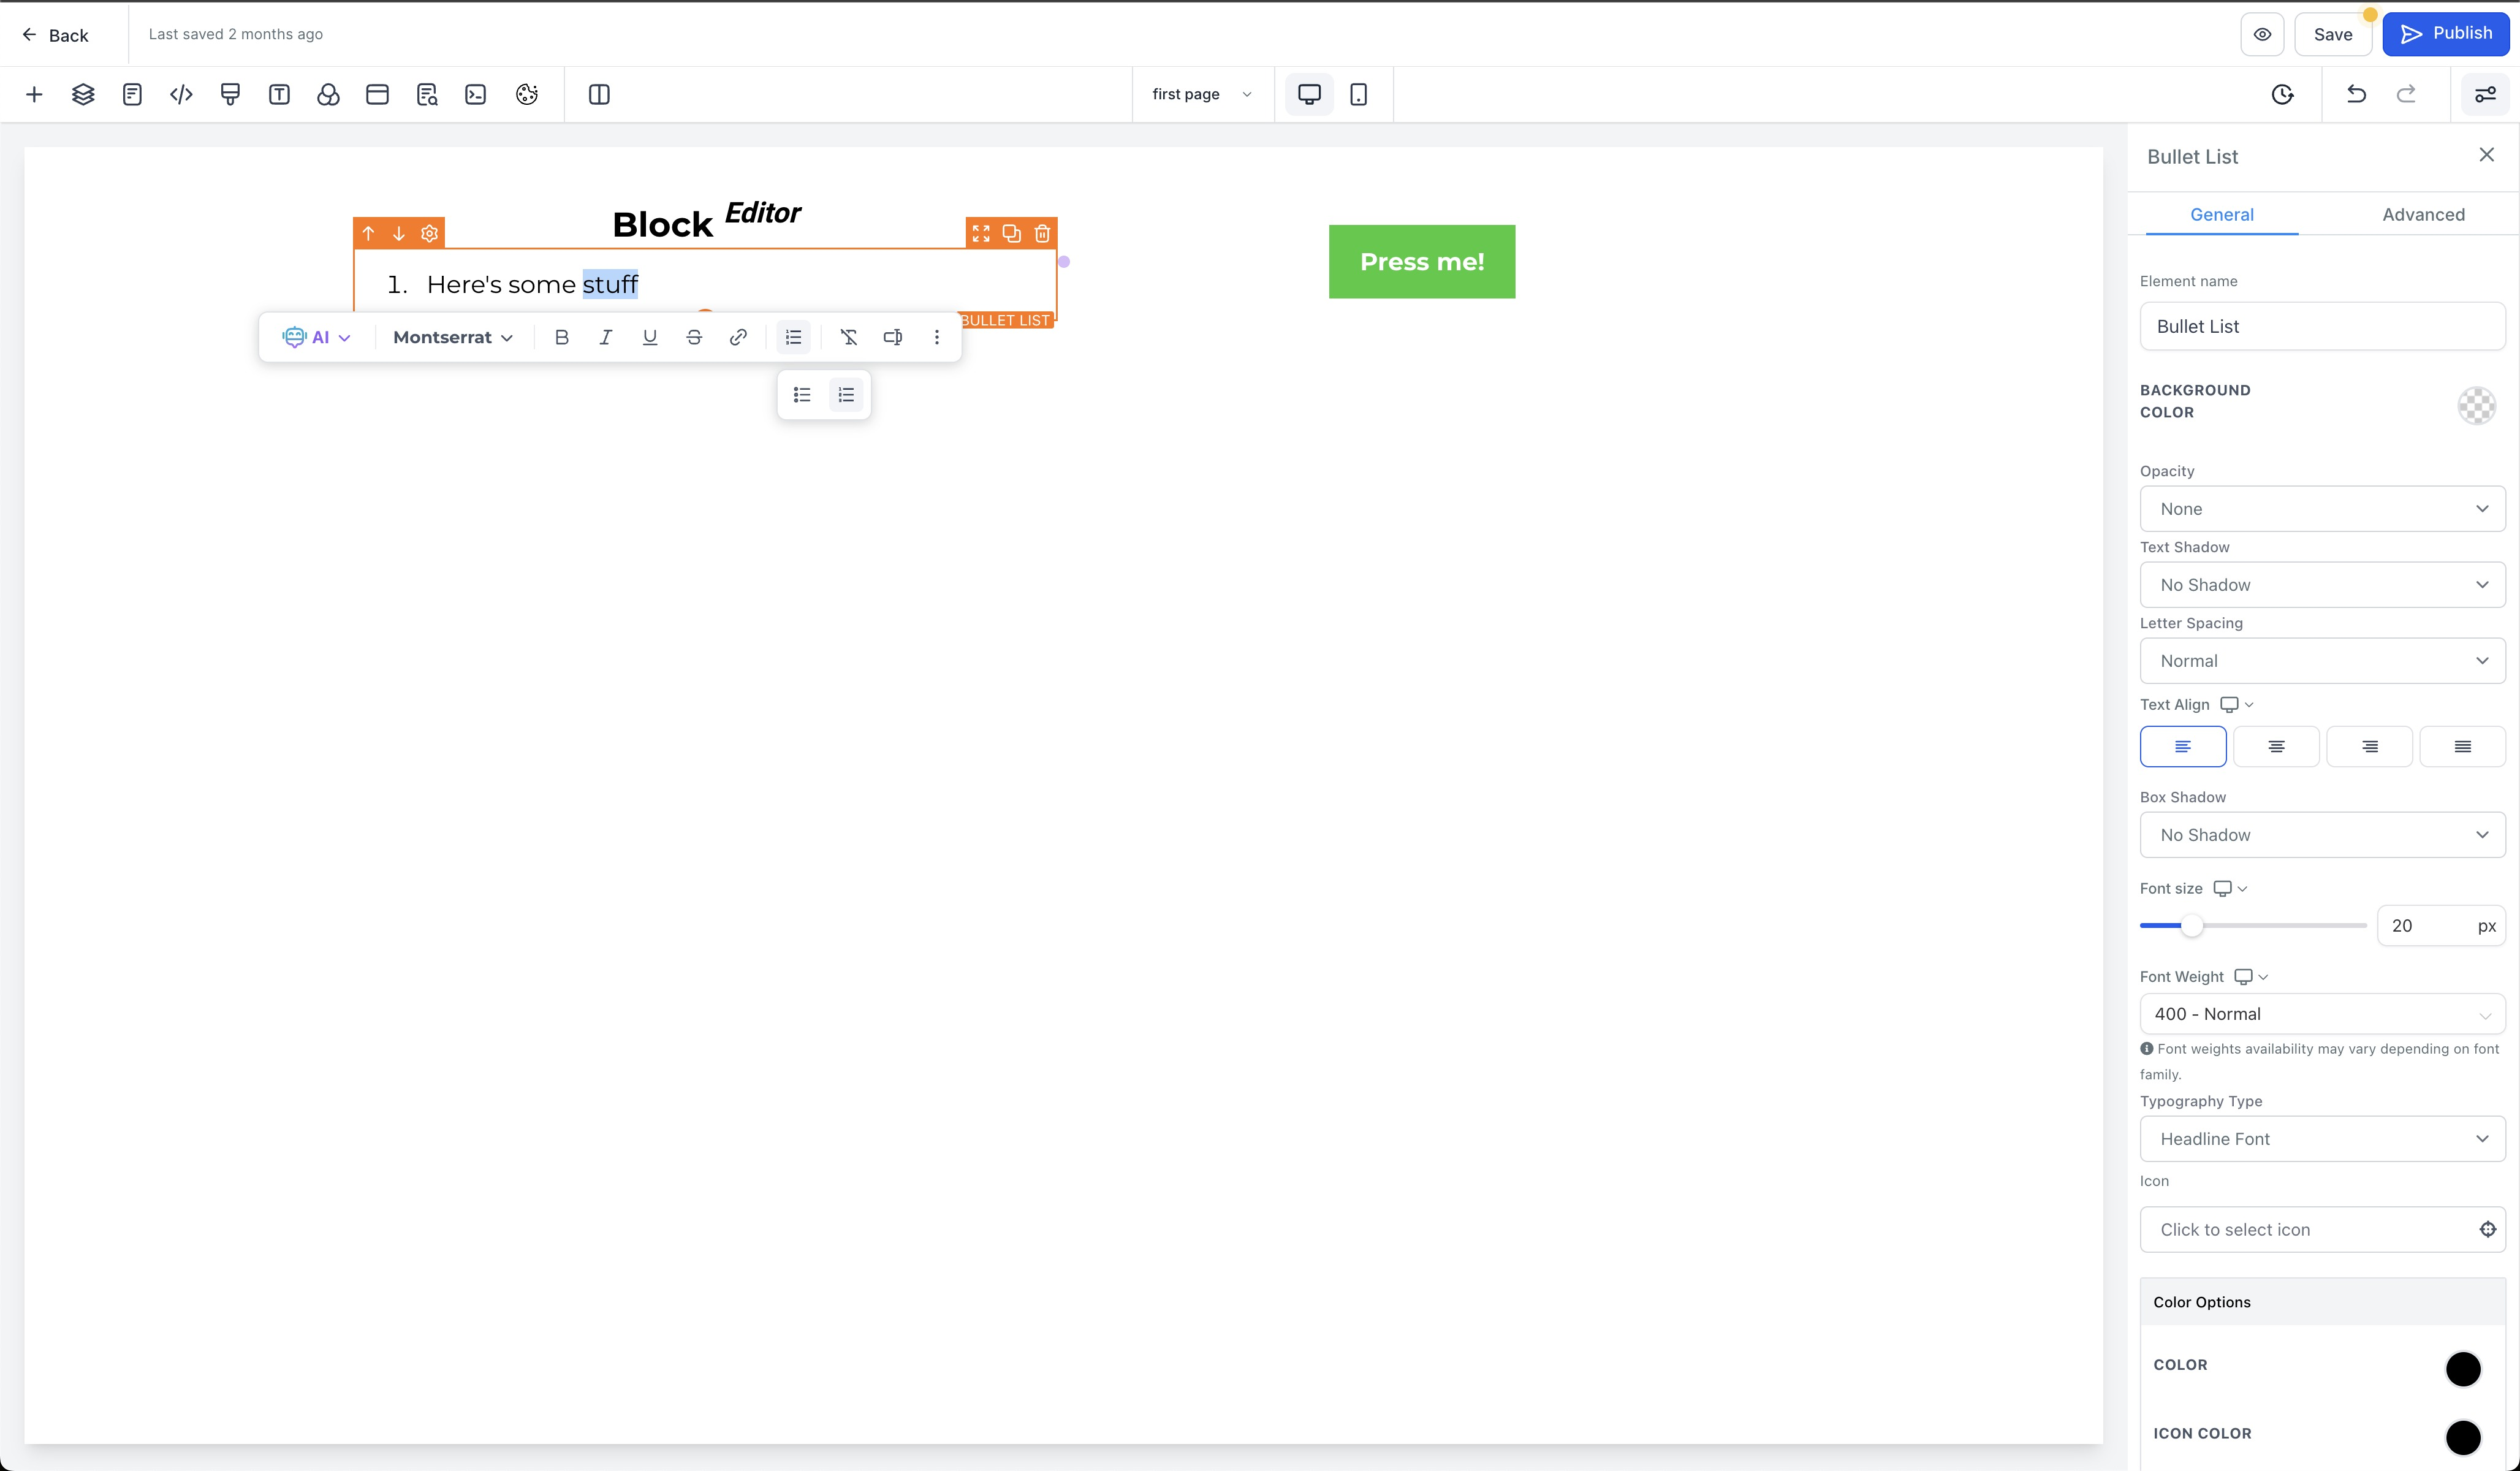
Task: Open the ICON COLOR black swatch
Action: click(2462, 1436)
